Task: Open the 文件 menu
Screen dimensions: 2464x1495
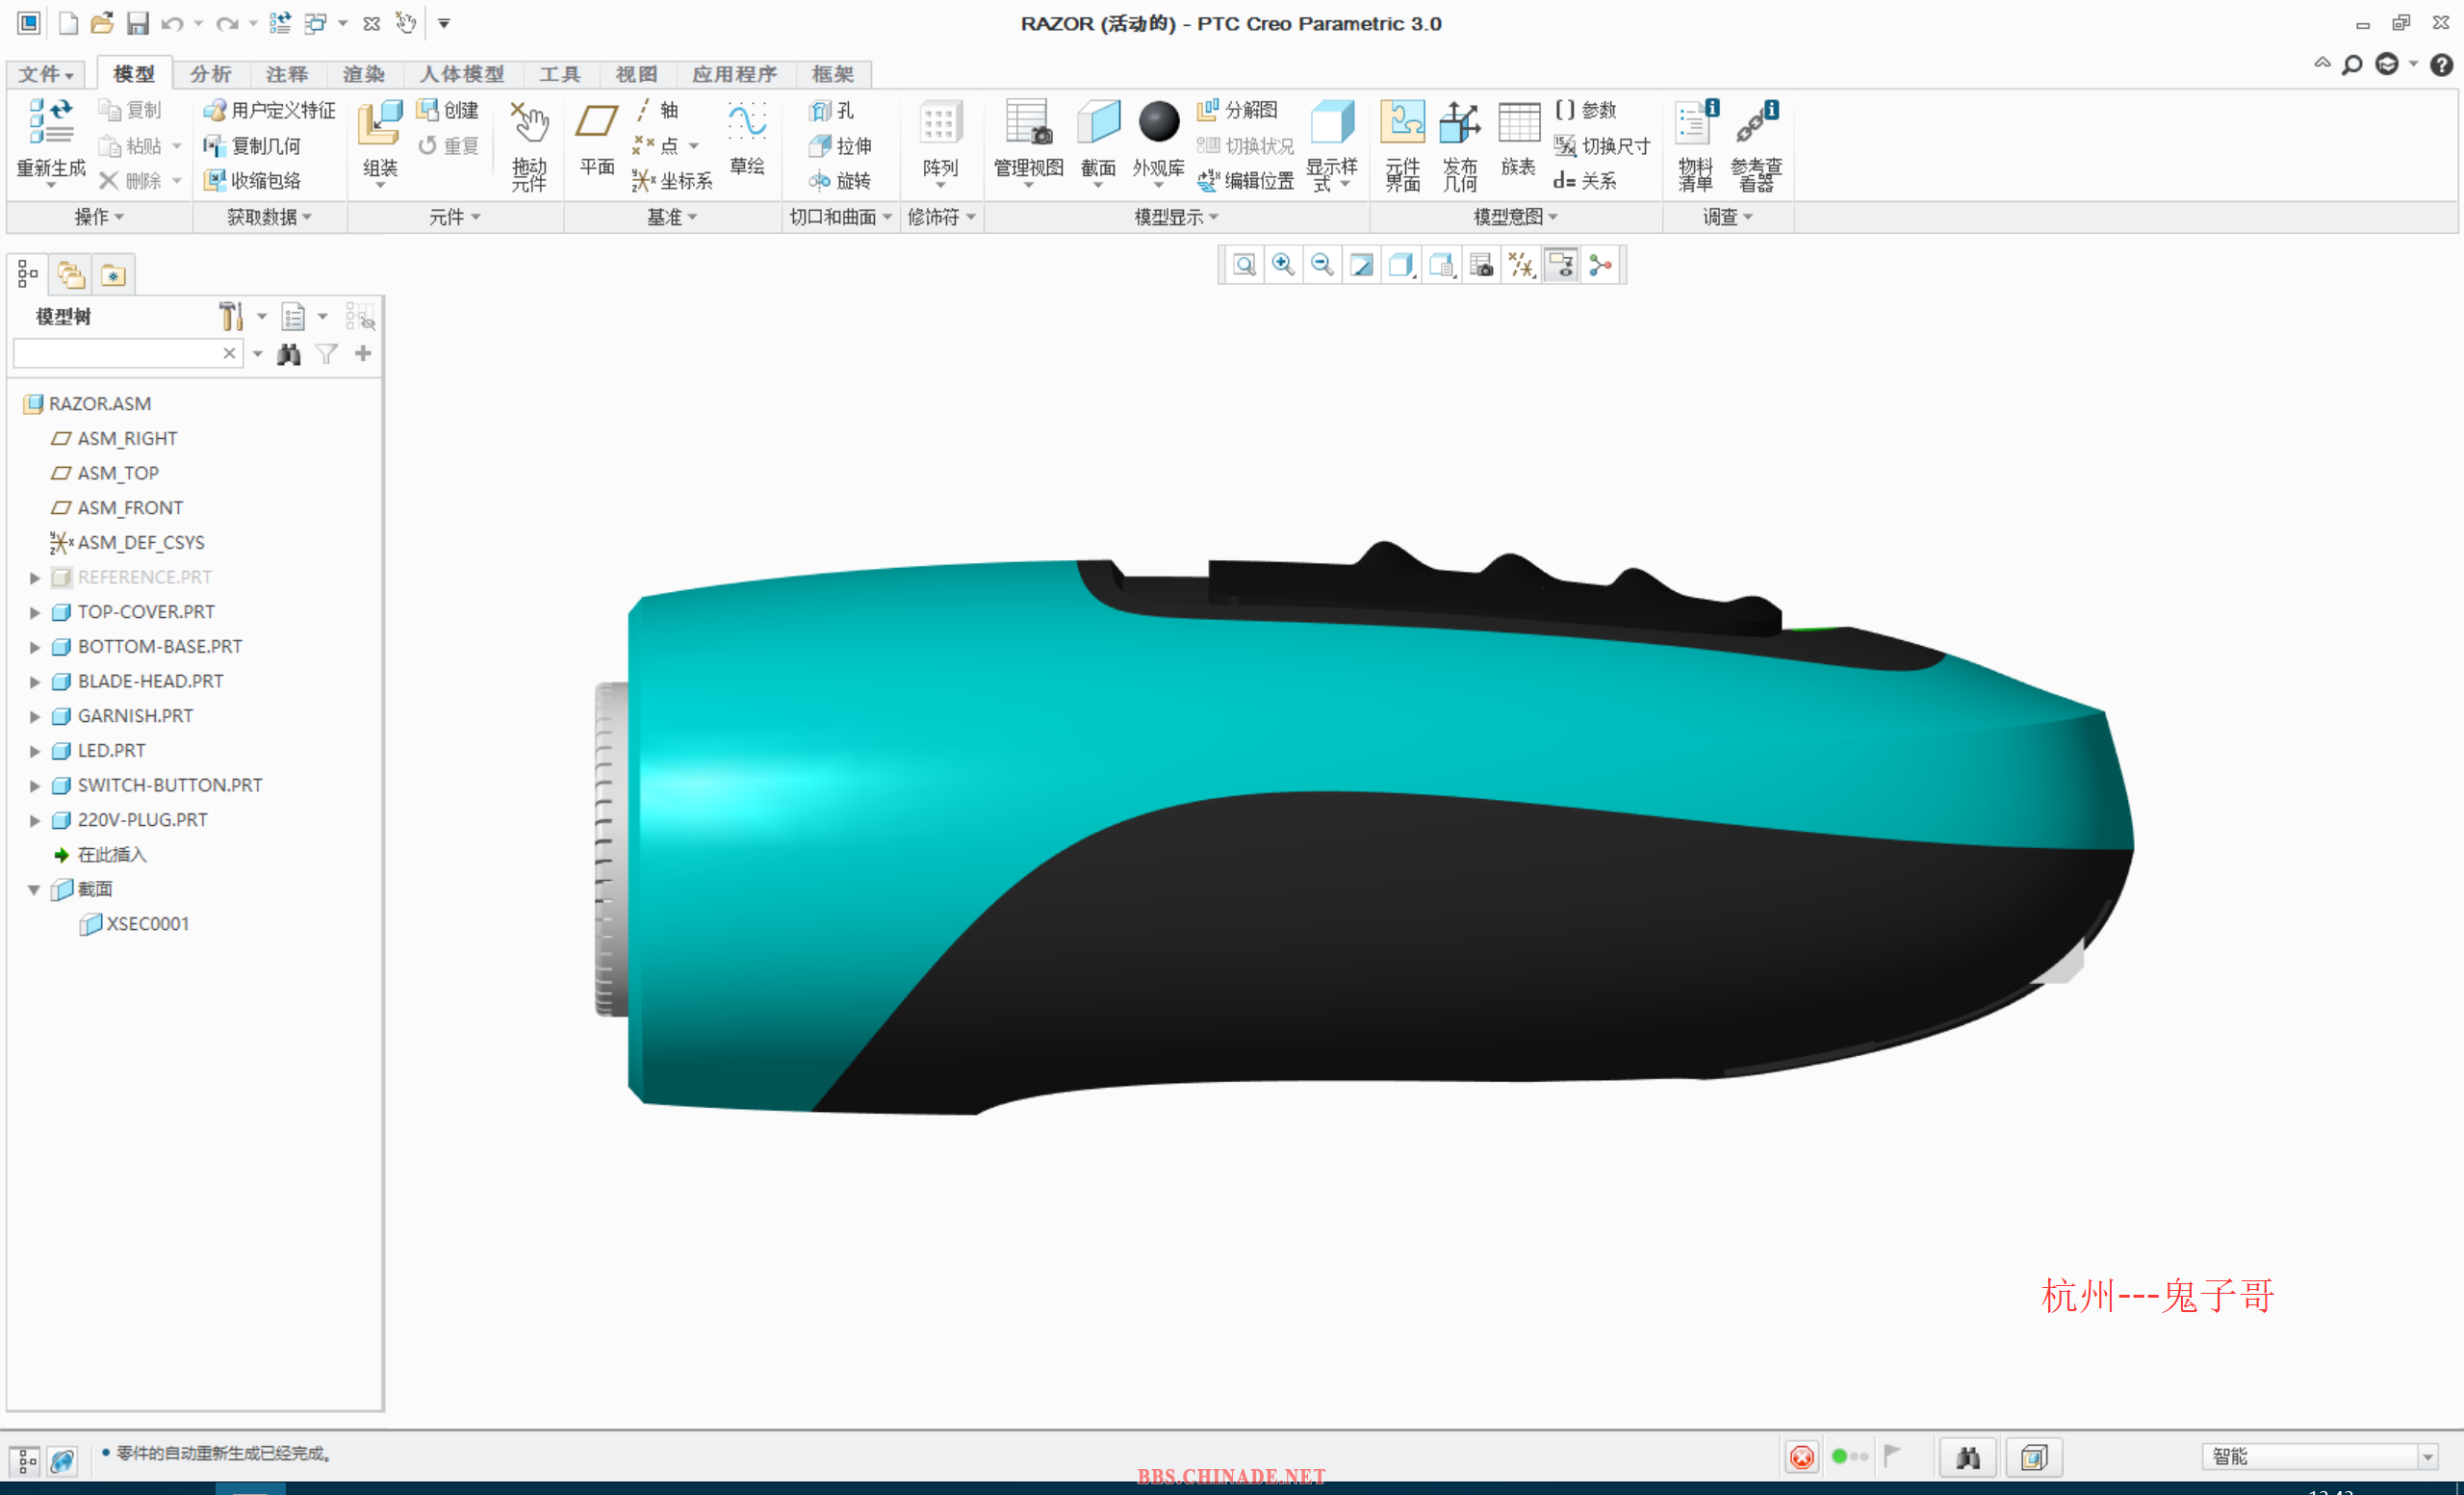Action: tap(45, 74)
